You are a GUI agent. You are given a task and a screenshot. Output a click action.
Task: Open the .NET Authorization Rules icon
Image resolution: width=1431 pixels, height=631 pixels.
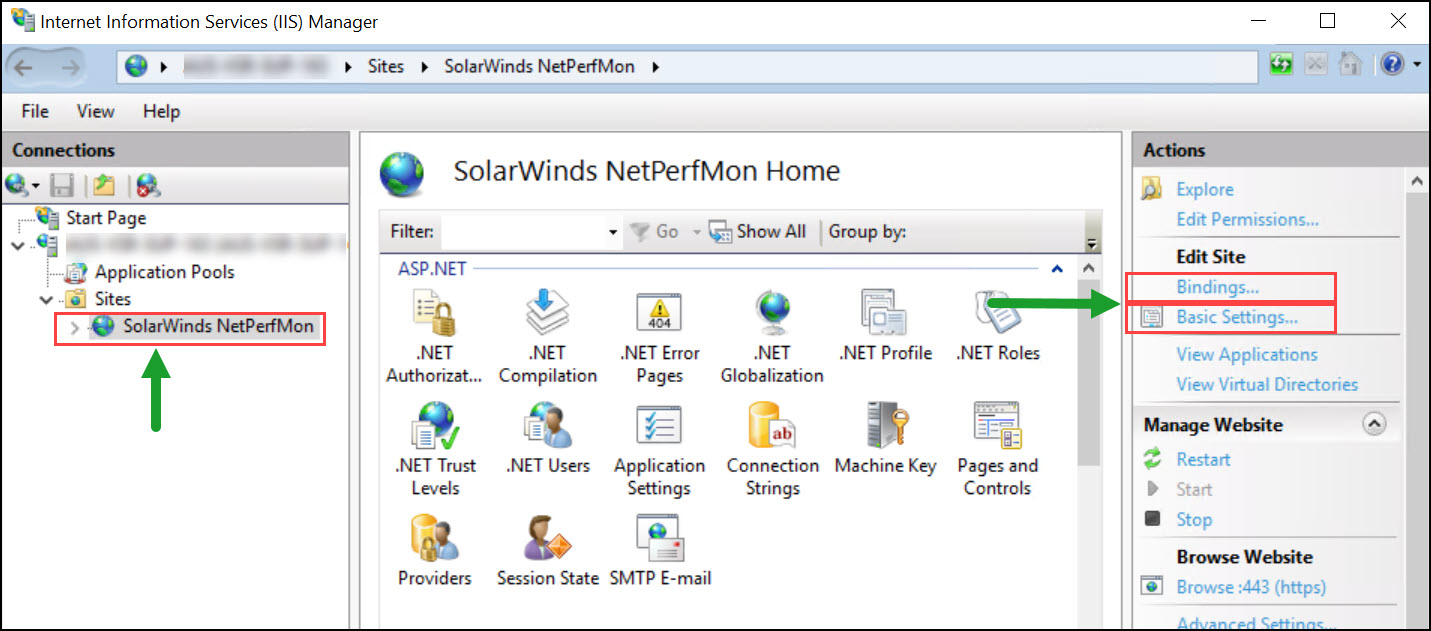pyautogui.click(x=433, y=314)
